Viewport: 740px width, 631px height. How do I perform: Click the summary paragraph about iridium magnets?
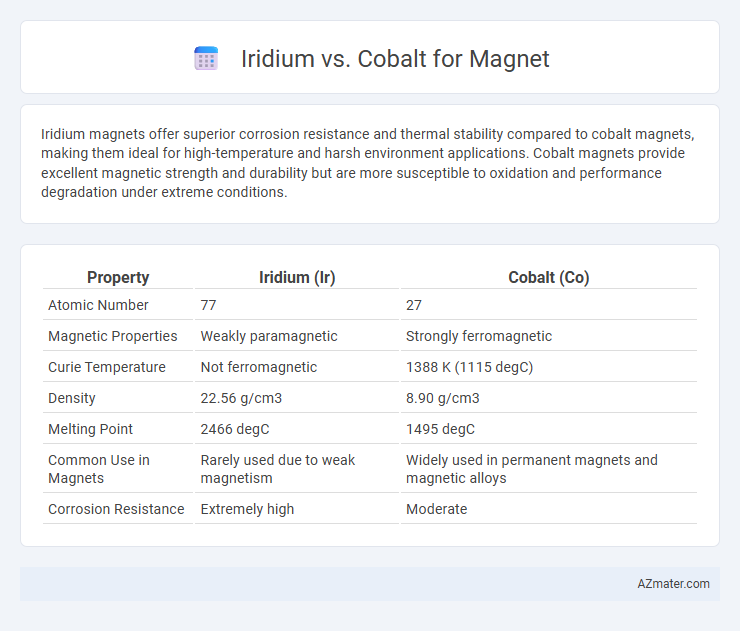[x=368, y=163]
